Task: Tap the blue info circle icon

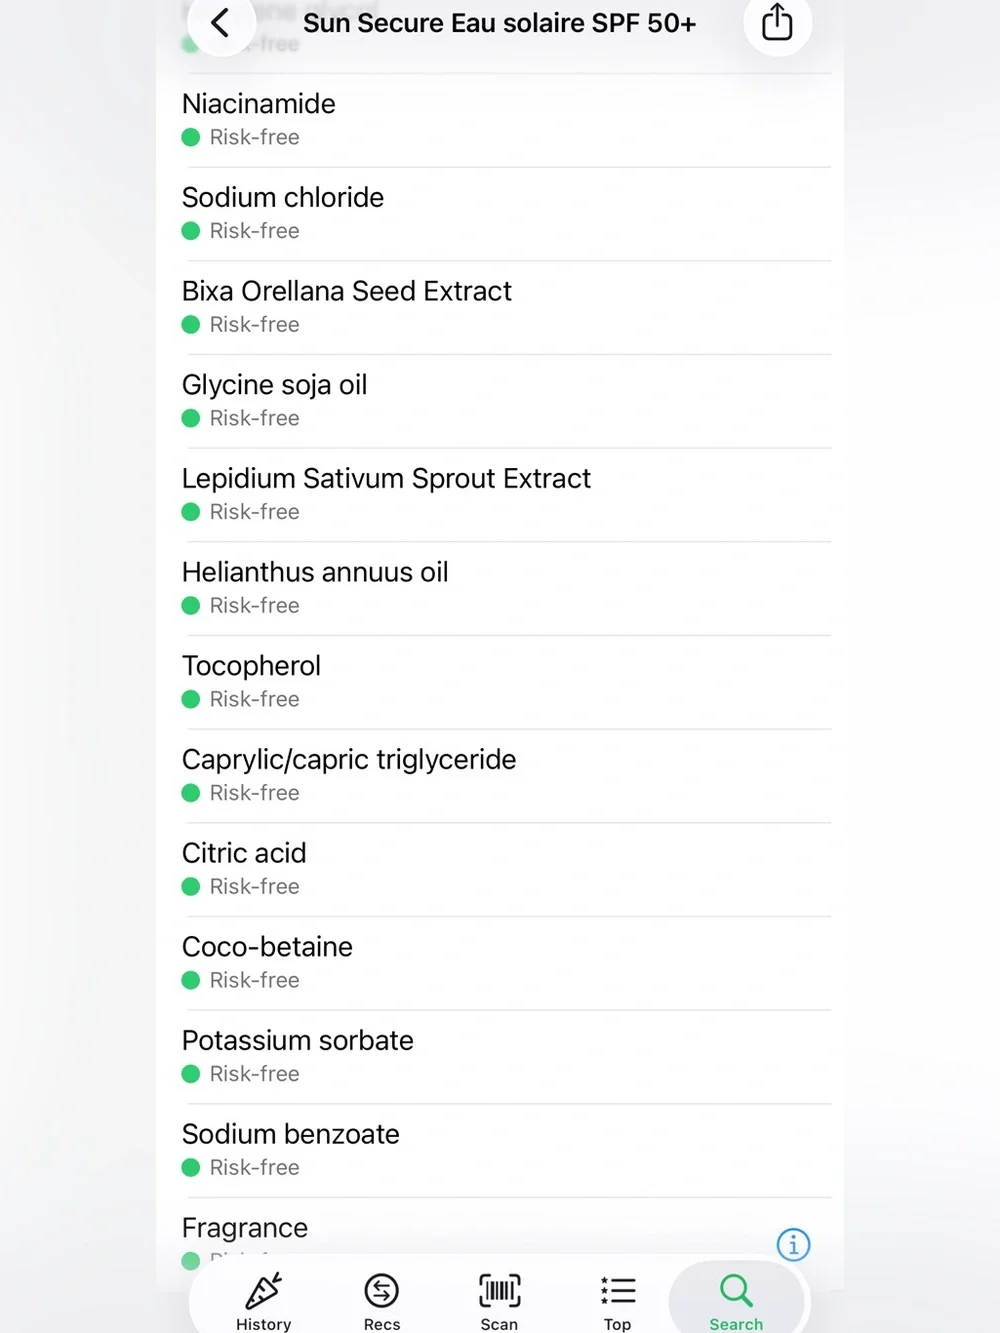Action: pos(794,1244)
